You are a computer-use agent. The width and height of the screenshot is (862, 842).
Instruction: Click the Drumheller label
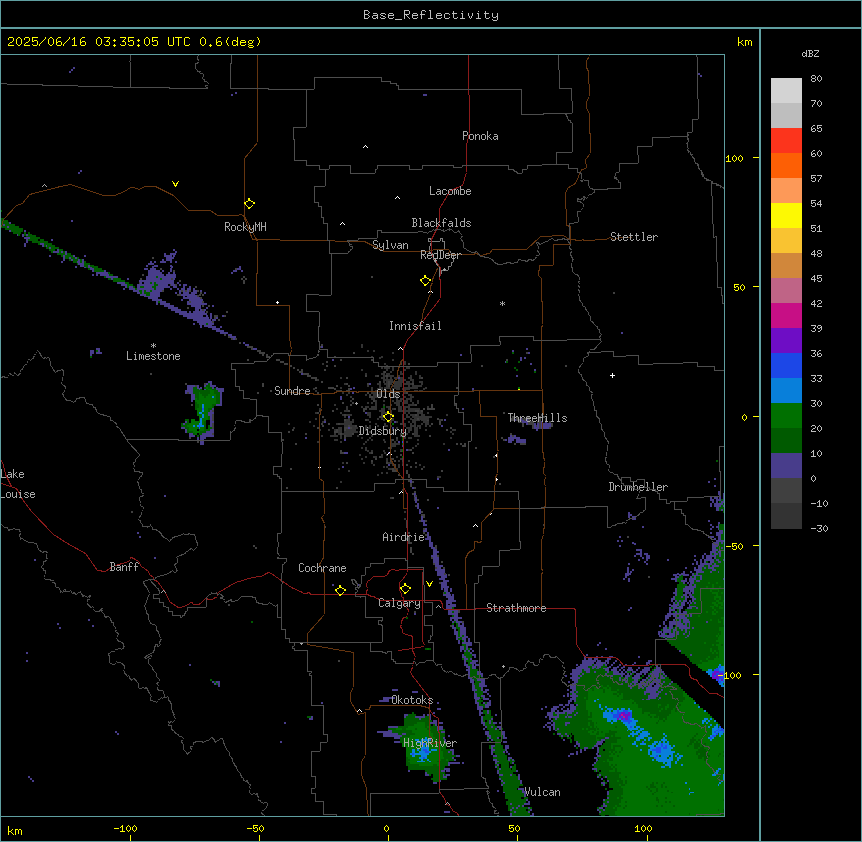click(638, 487)
